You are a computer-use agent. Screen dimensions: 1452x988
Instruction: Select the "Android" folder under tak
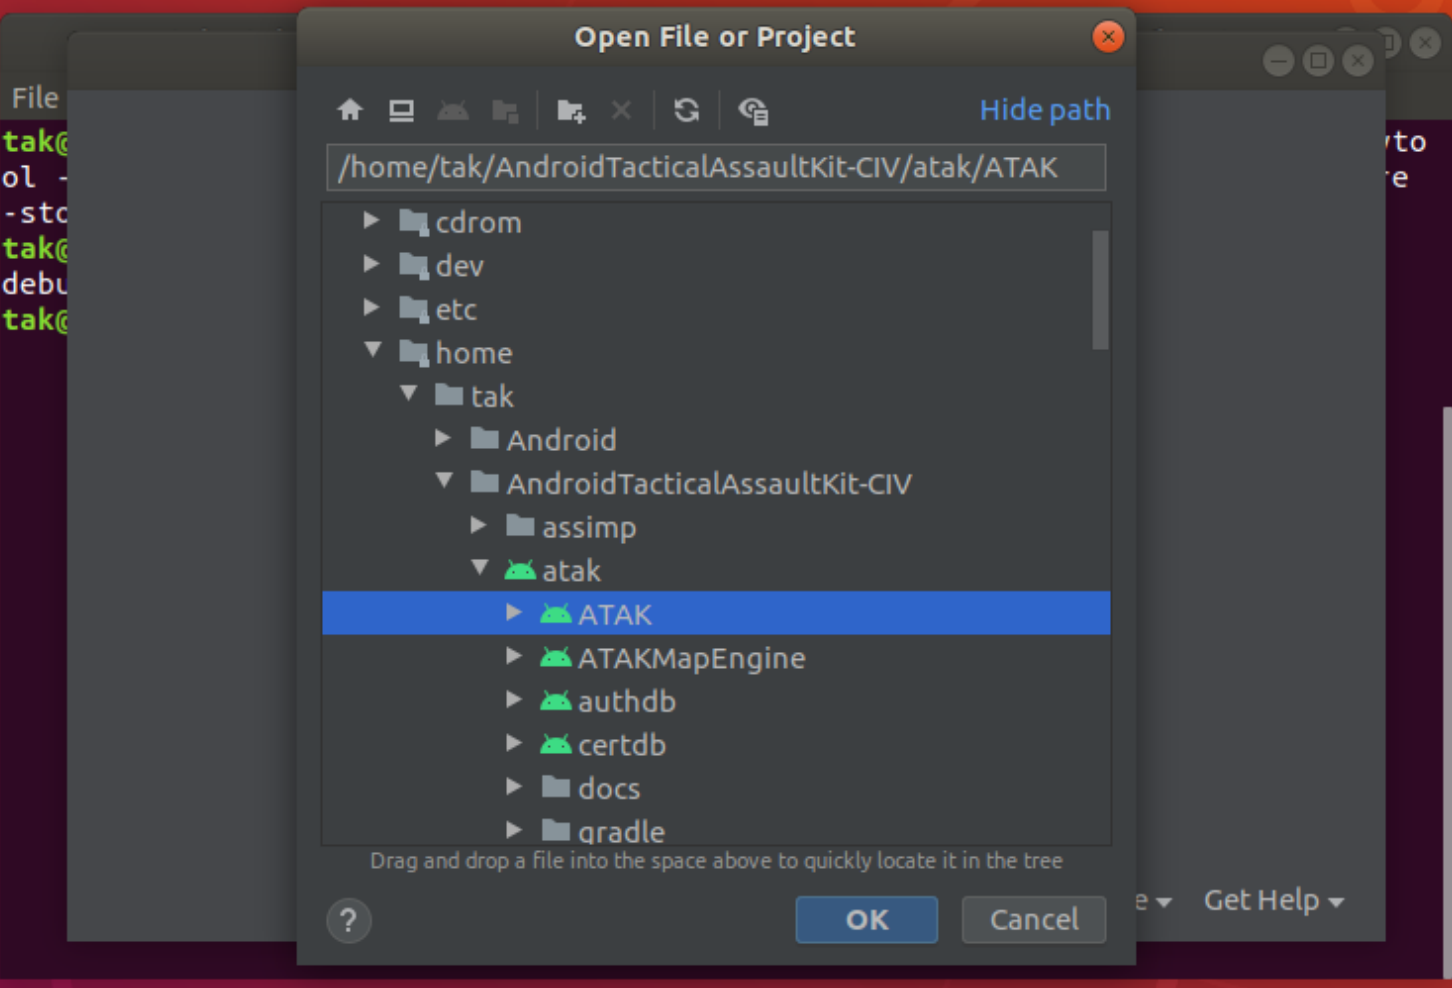click(716, 440)
